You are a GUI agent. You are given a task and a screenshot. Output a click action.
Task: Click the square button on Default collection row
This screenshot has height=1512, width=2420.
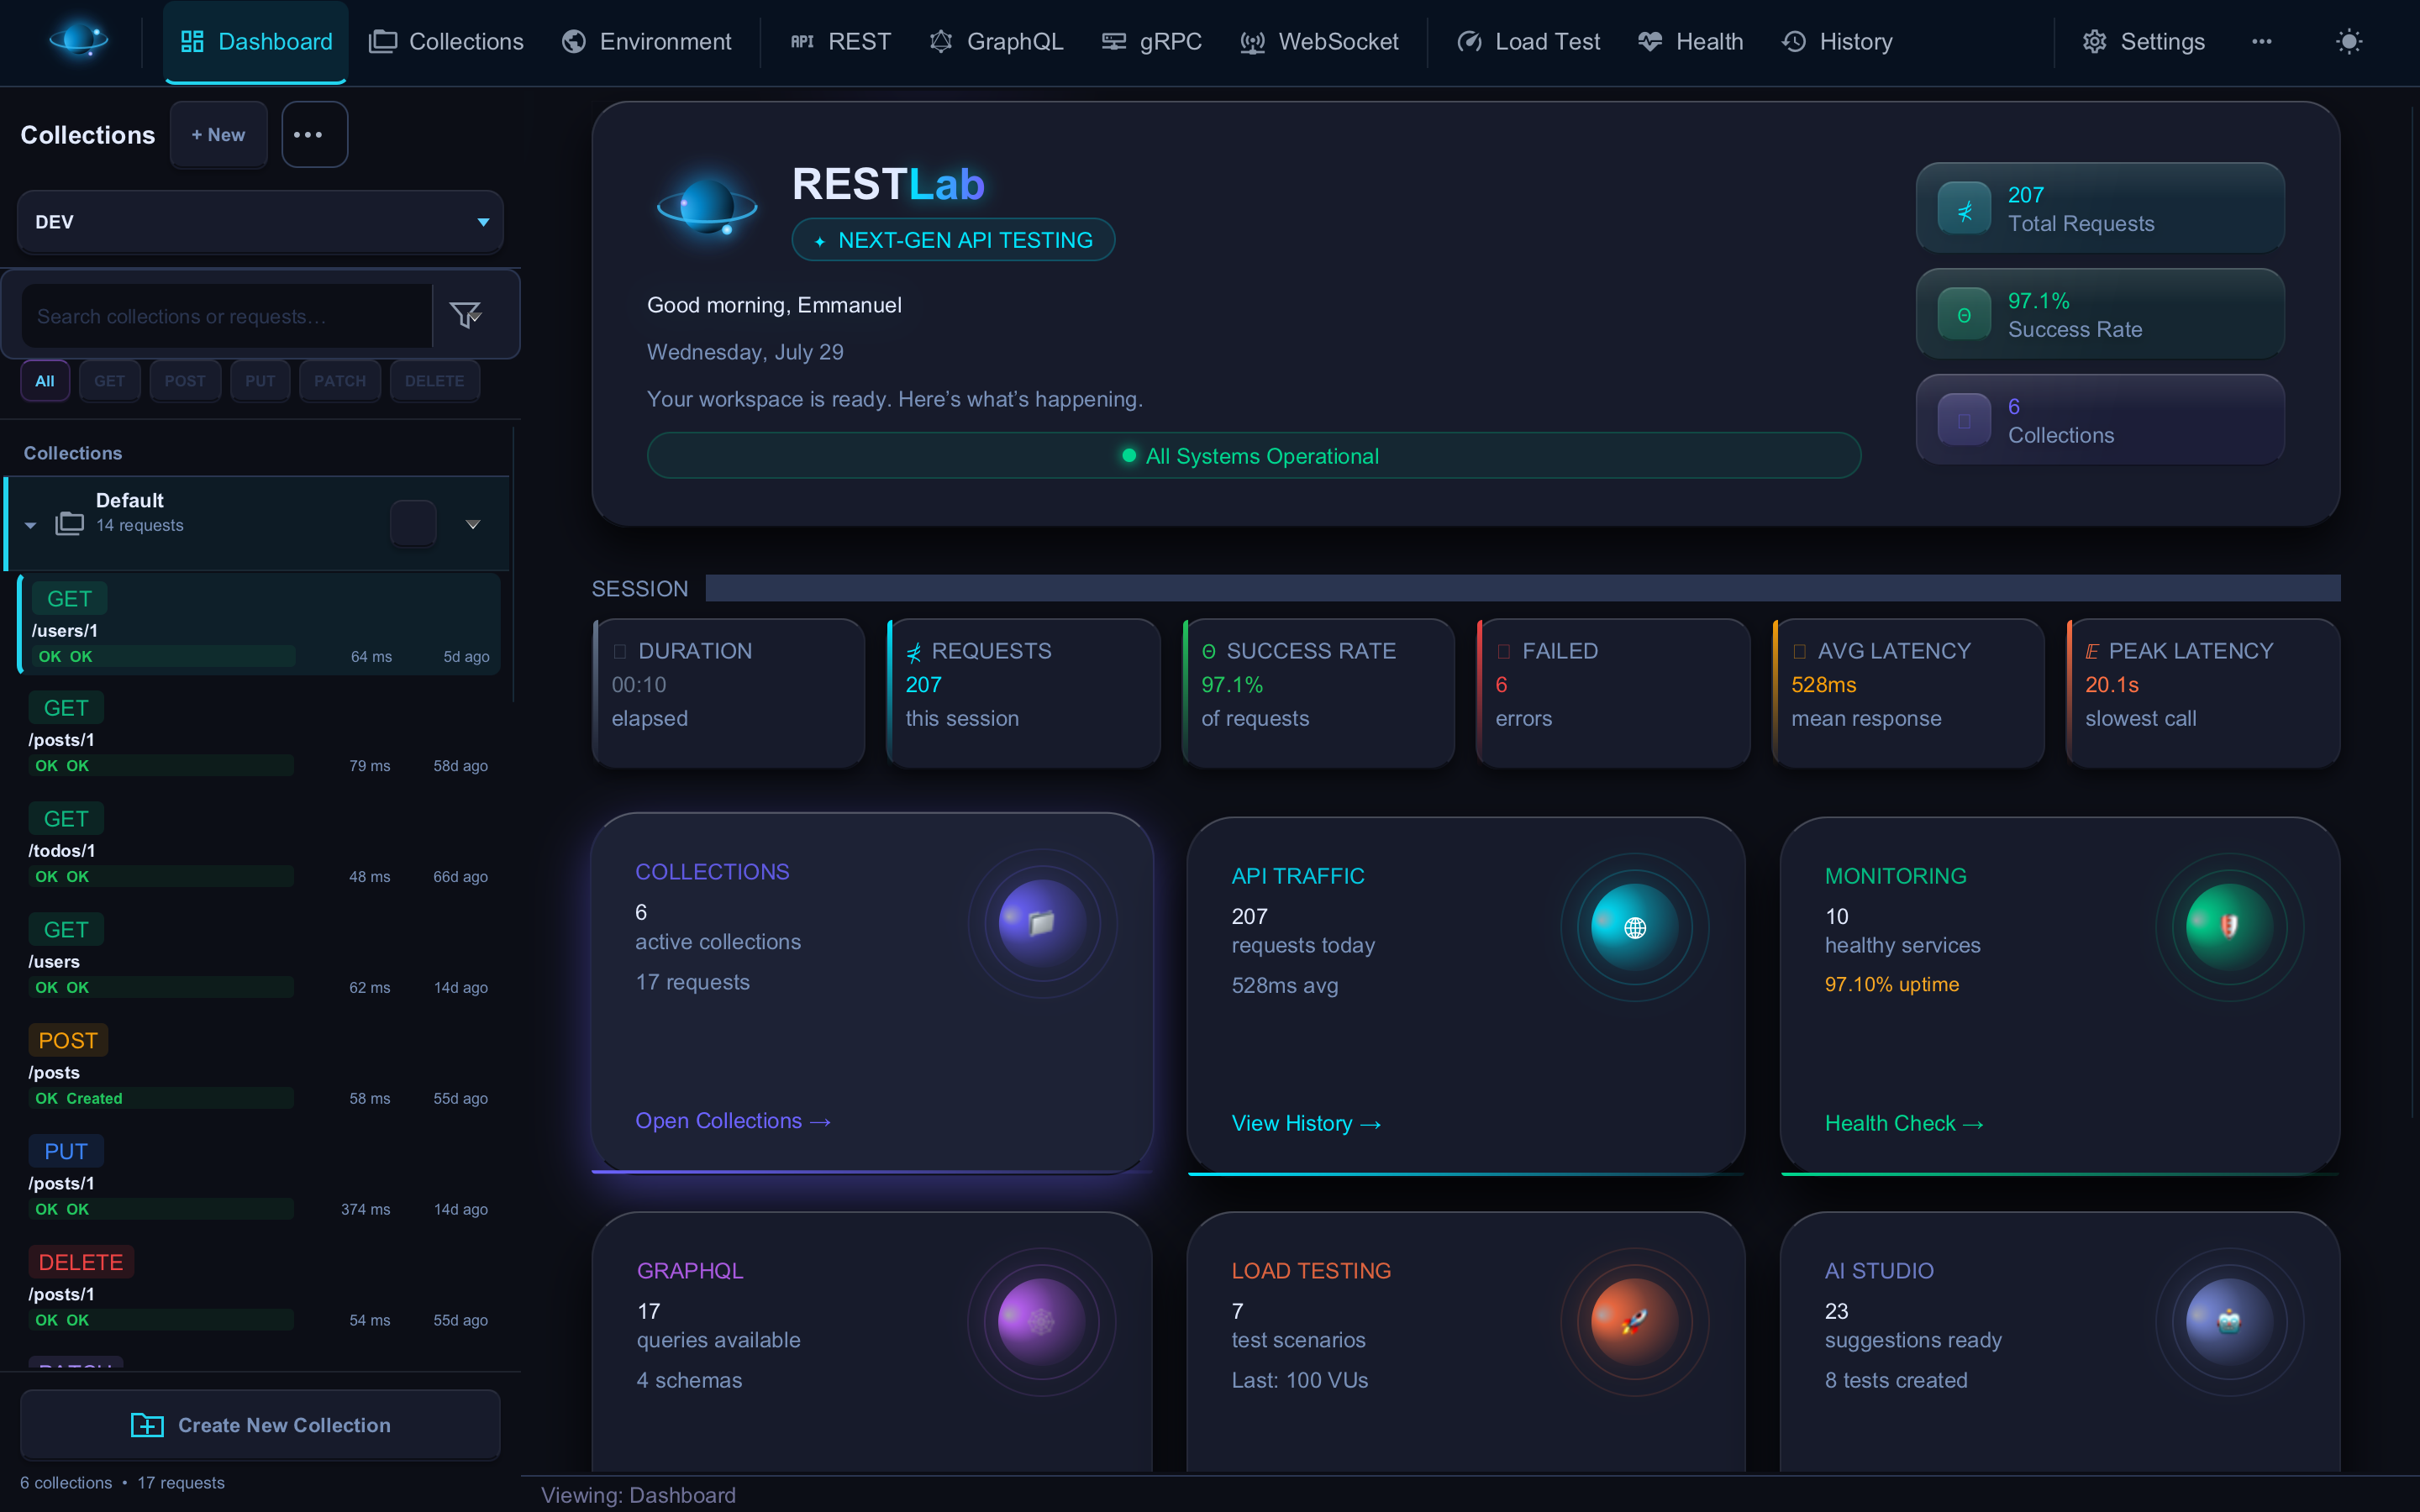413,523
